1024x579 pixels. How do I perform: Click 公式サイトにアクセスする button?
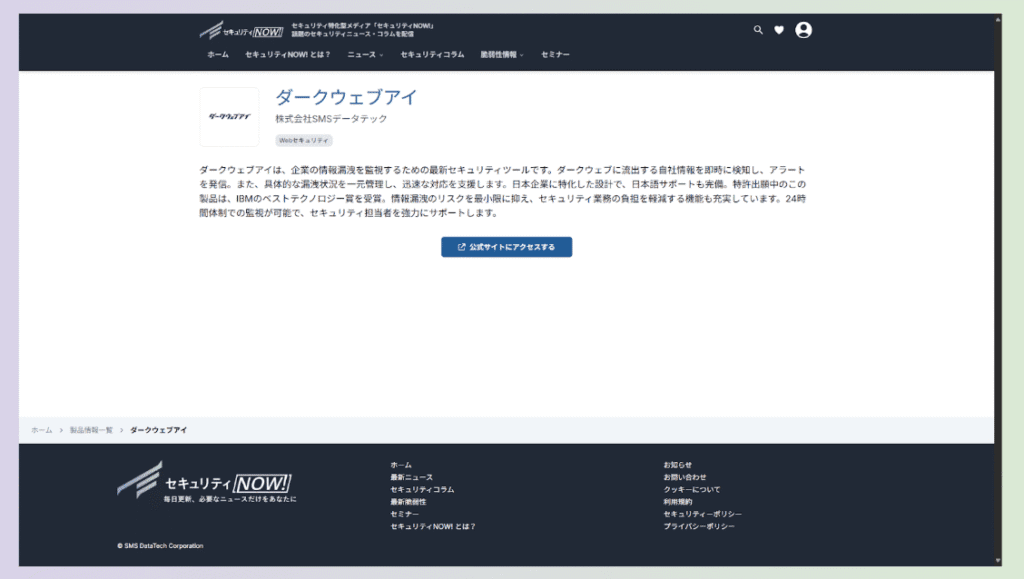507,247
